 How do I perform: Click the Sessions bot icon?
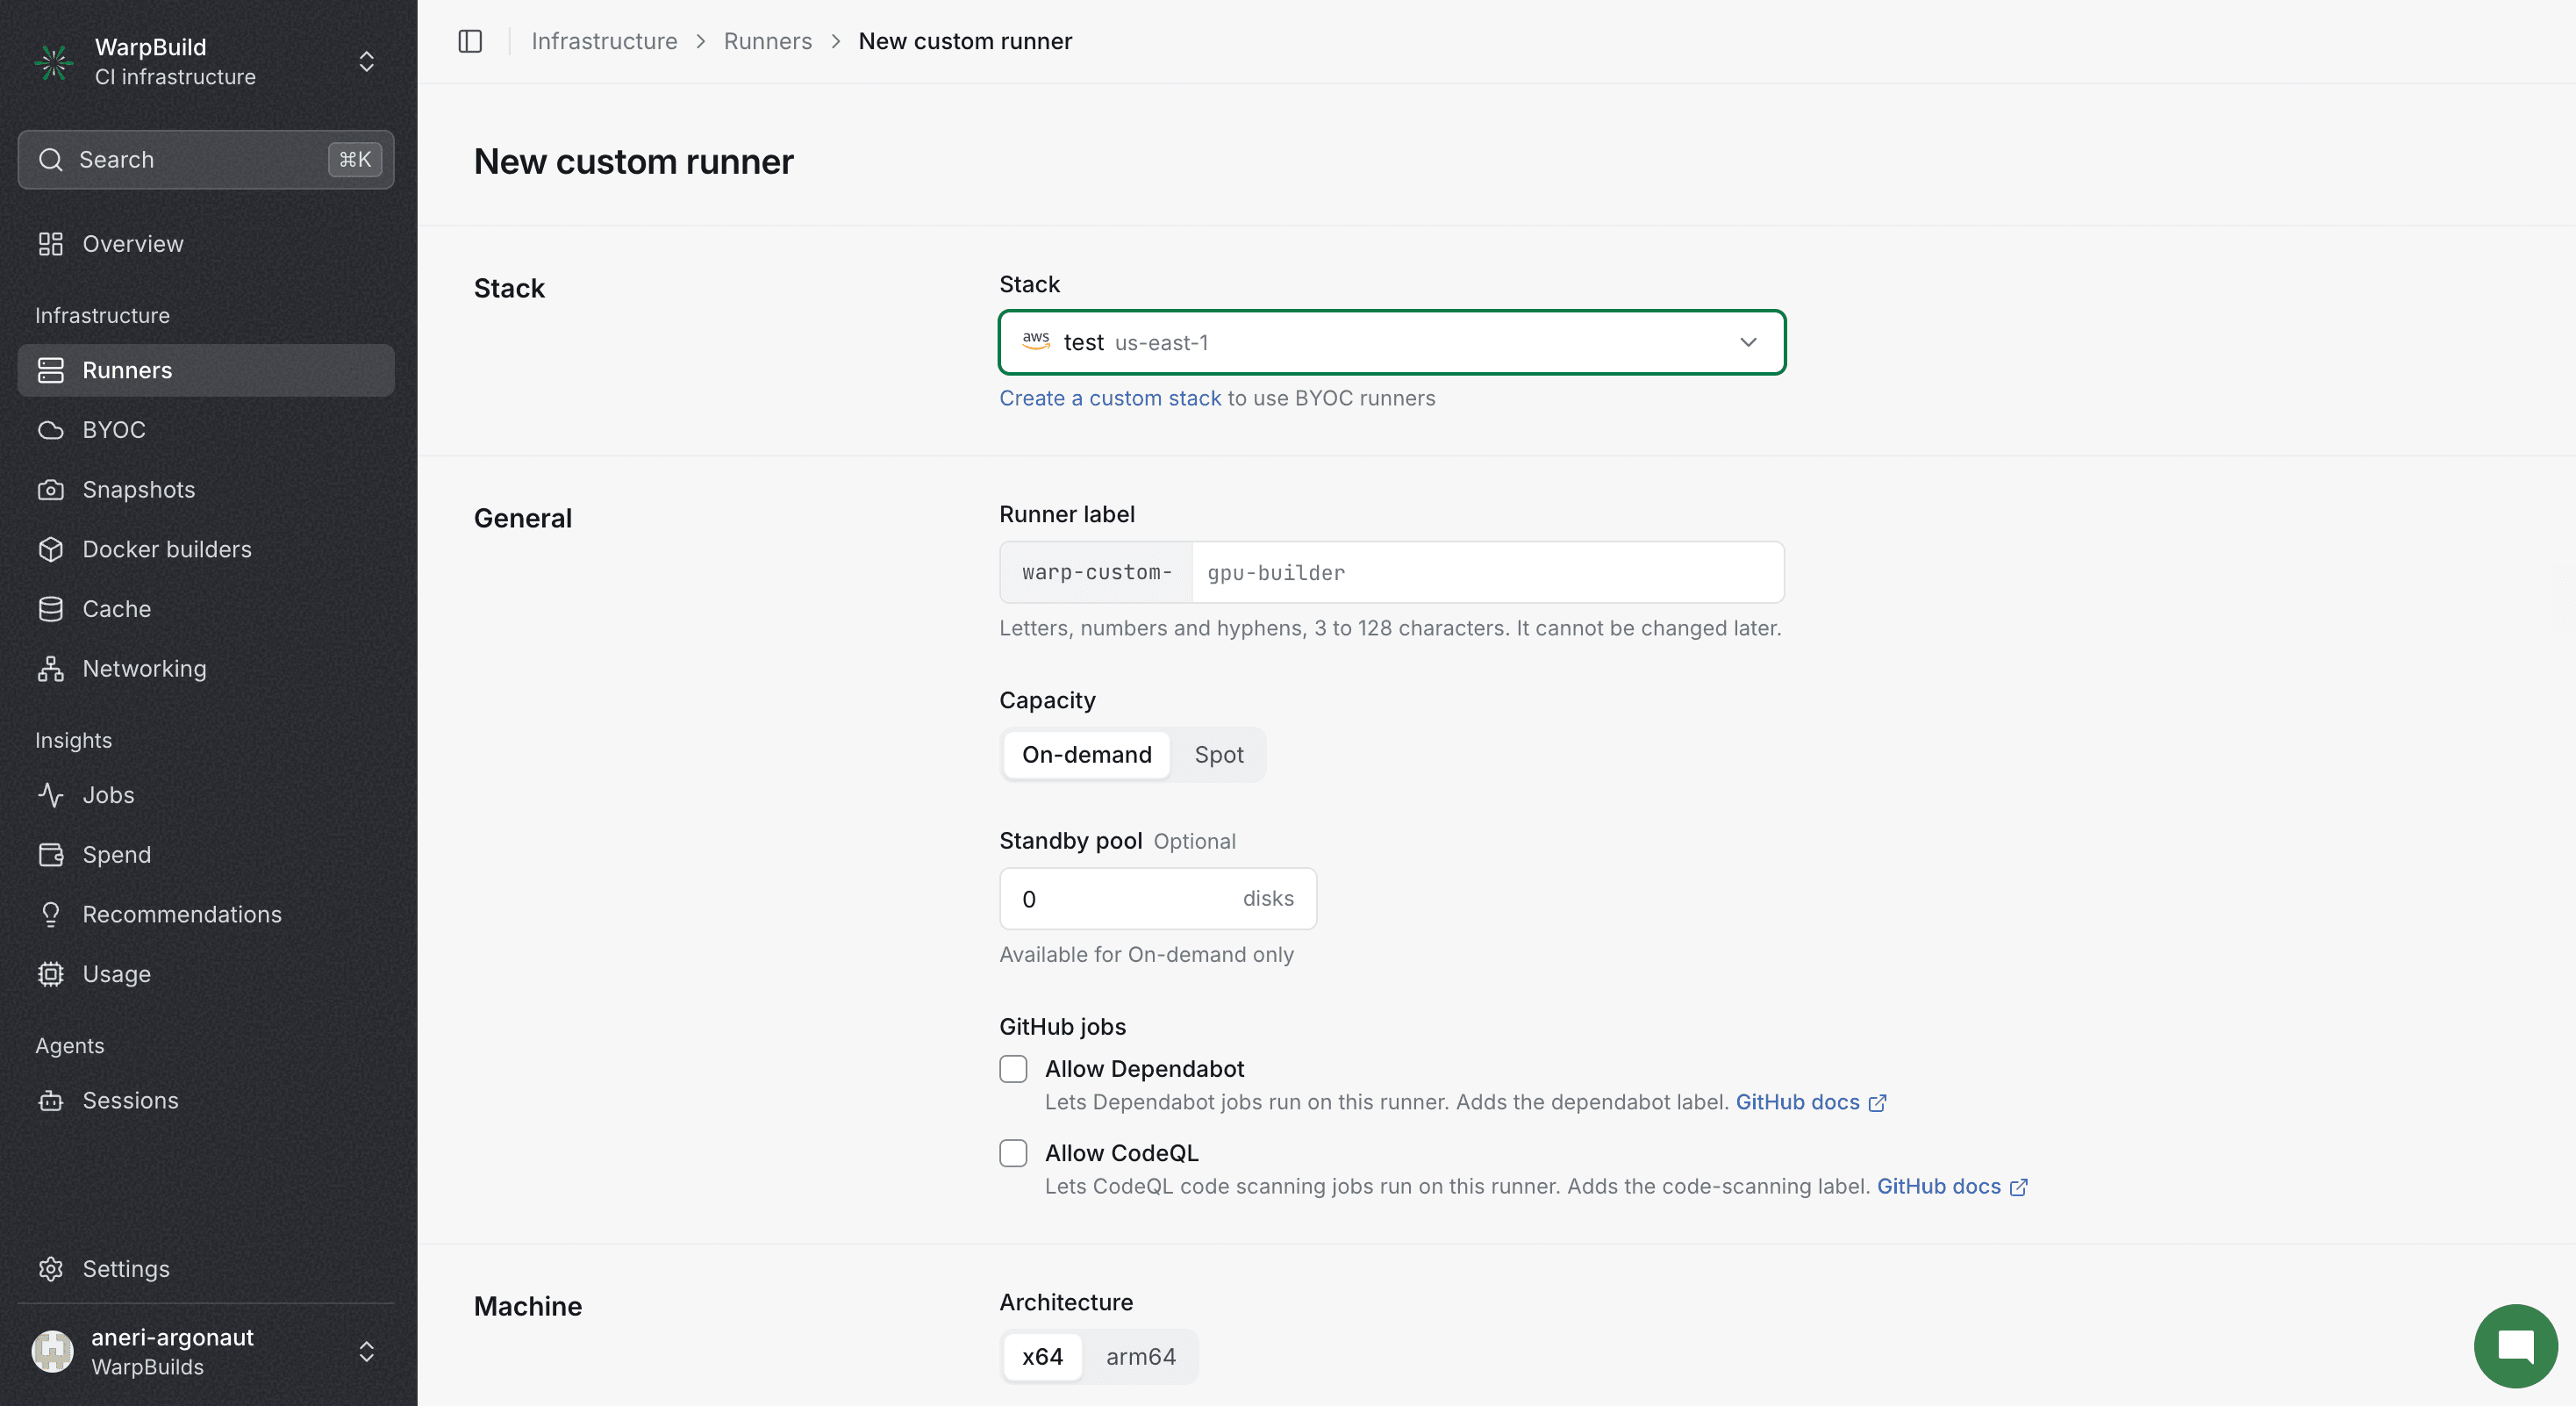coord(51,1100)
